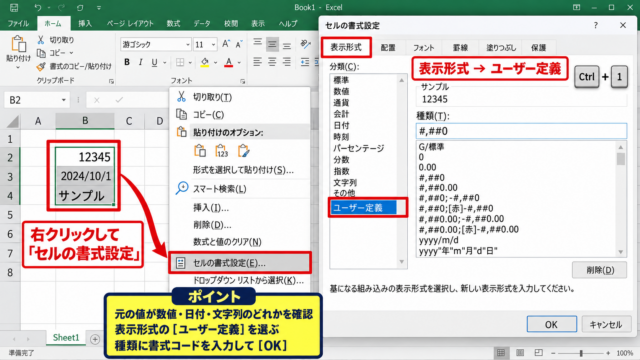Center text horizontally

(x=272, y=62)
